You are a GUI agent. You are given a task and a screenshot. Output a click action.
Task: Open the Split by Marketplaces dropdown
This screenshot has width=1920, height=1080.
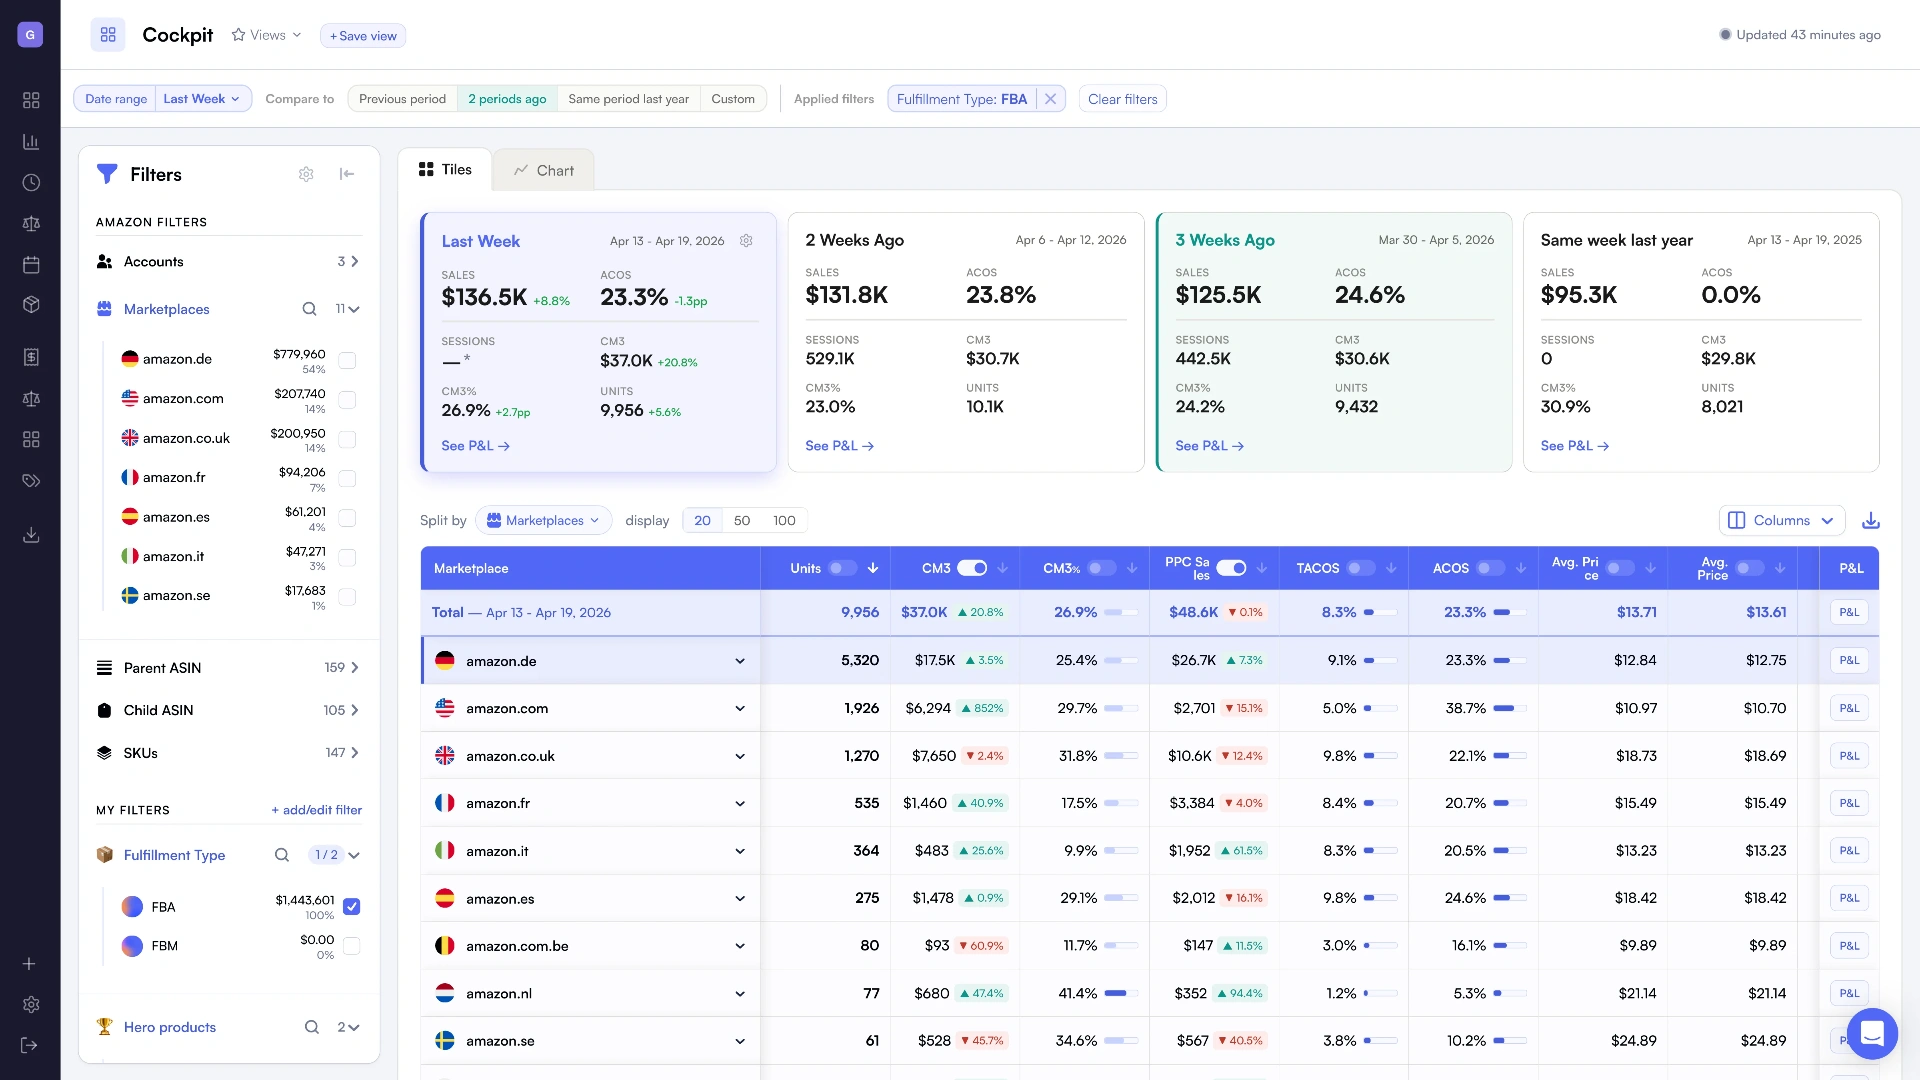[x=543, y=521]
